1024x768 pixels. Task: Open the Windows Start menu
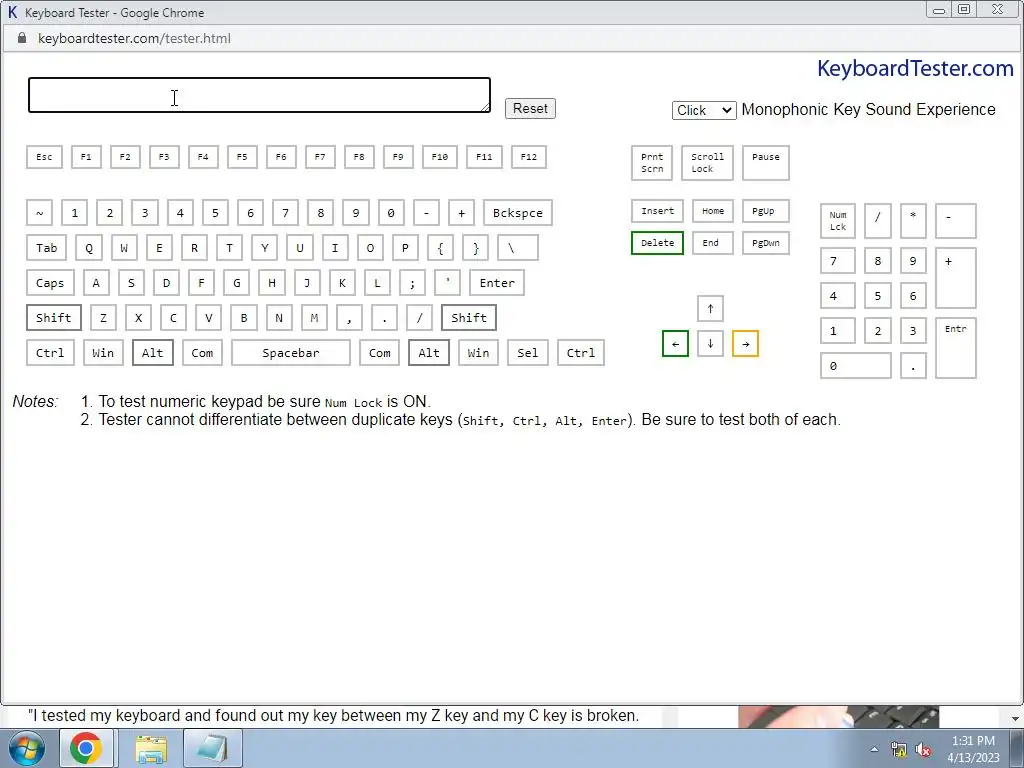[x=27, y=748]
